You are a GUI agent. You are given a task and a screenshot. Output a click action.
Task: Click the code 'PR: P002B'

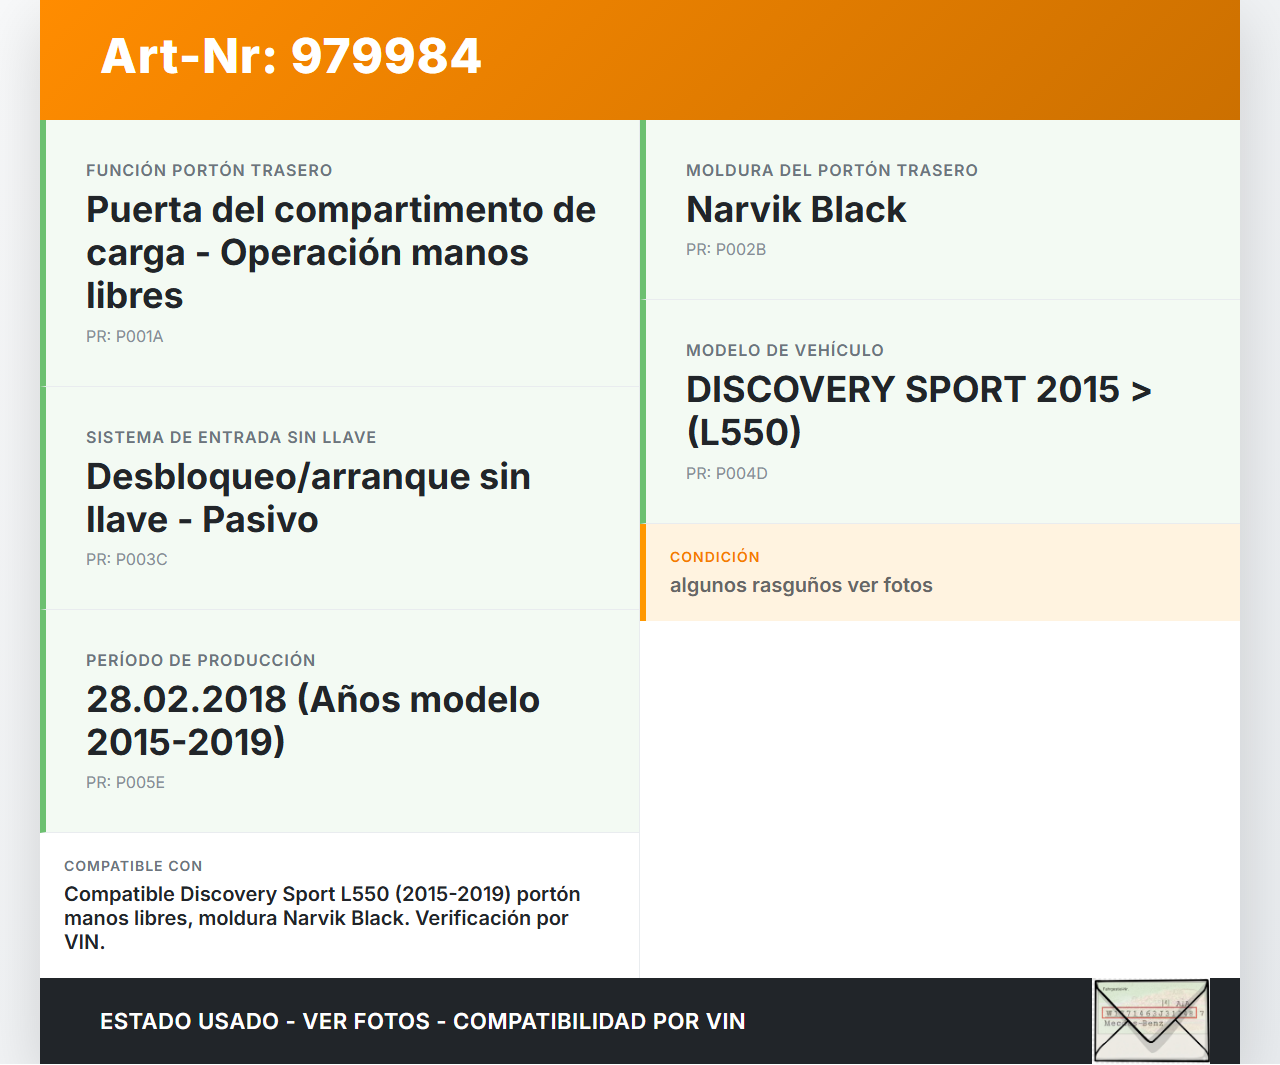coord(726,250)
